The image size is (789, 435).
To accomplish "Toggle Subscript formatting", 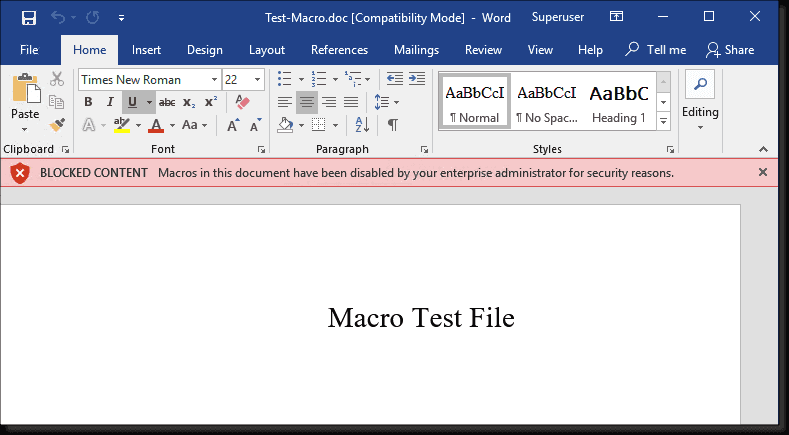I will (x=189, y=103).
